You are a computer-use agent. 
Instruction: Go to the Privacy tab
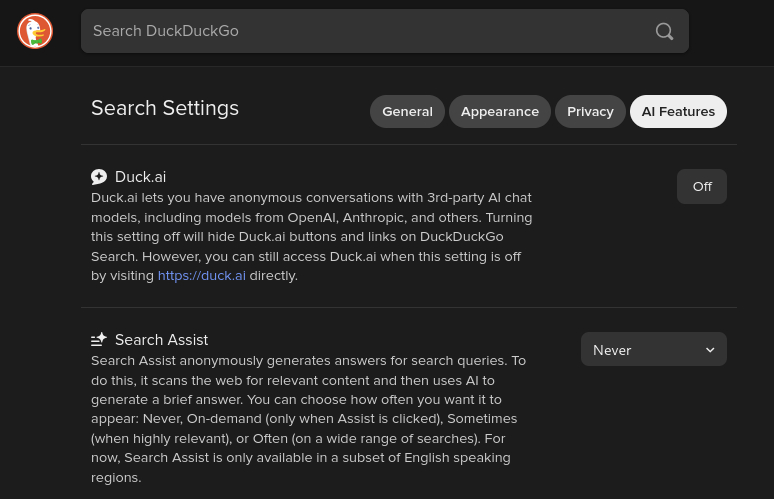[x=590, y=112]
